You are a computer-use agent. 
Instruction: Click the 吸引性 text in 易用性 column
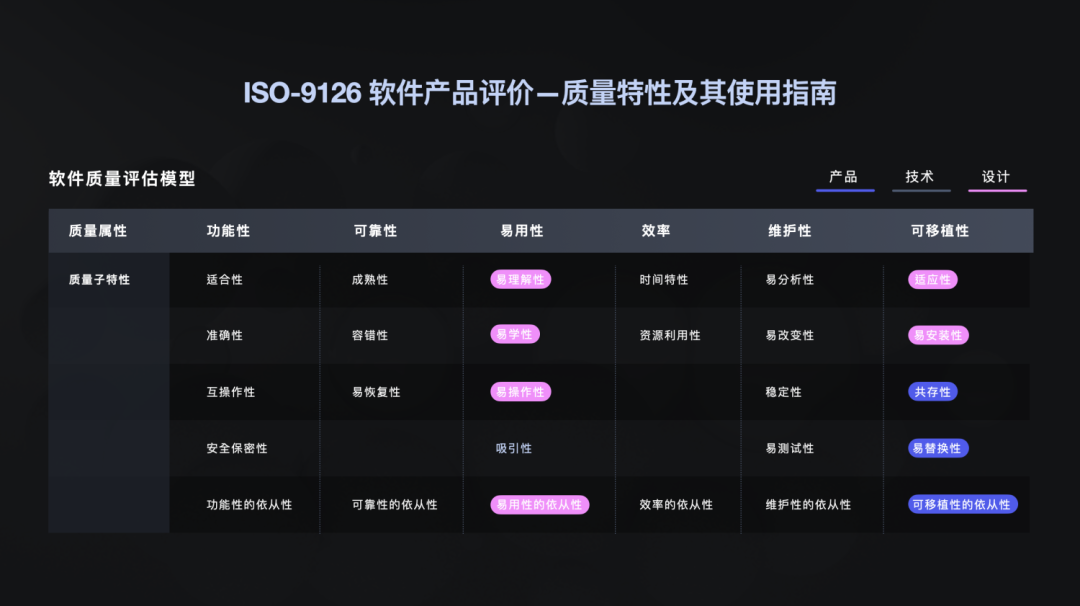point(514,448)
